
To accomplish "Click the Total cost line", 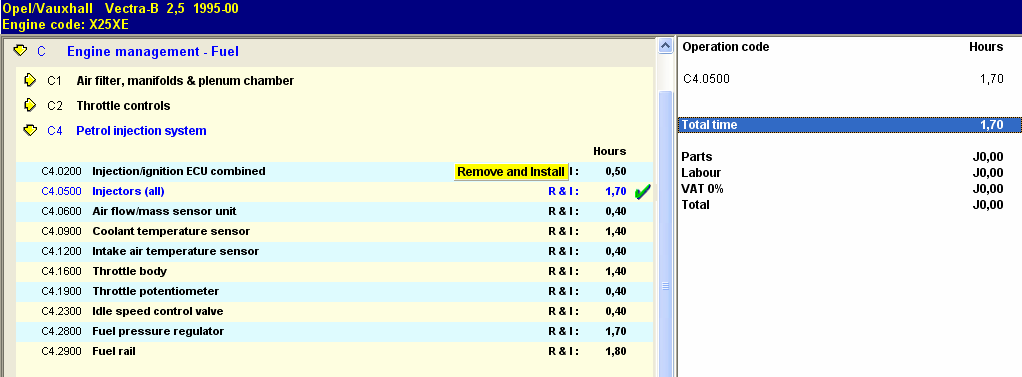I will 842,205.
